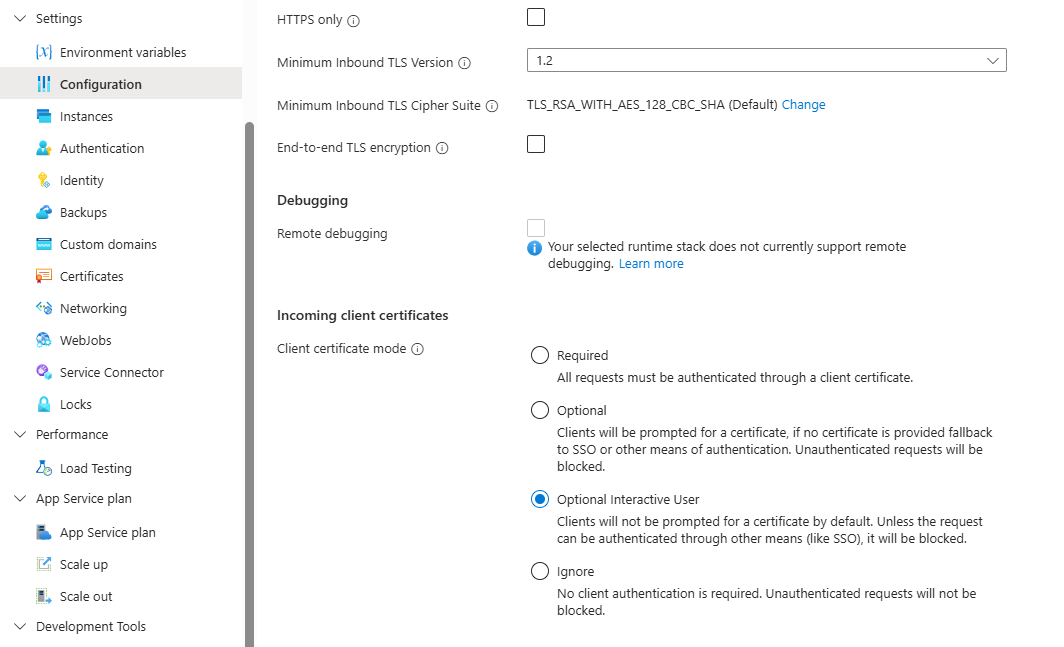Toggle End-to-end TLS encryption checkbox
This screenshot has width=1064, height=647.
[x=536, y=144]
